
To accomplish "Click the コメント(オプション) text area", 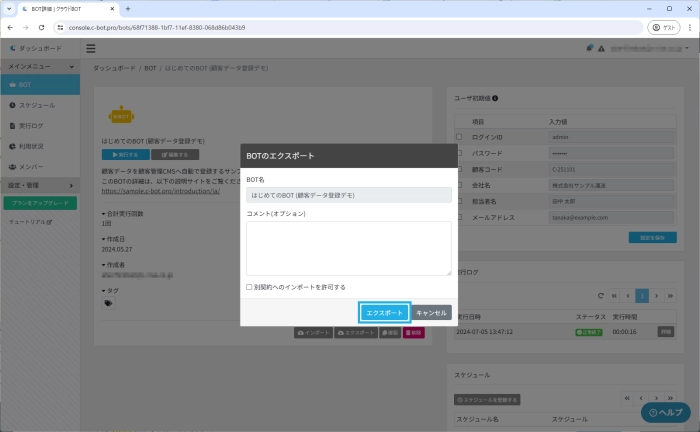I will [x=348, y=247].
